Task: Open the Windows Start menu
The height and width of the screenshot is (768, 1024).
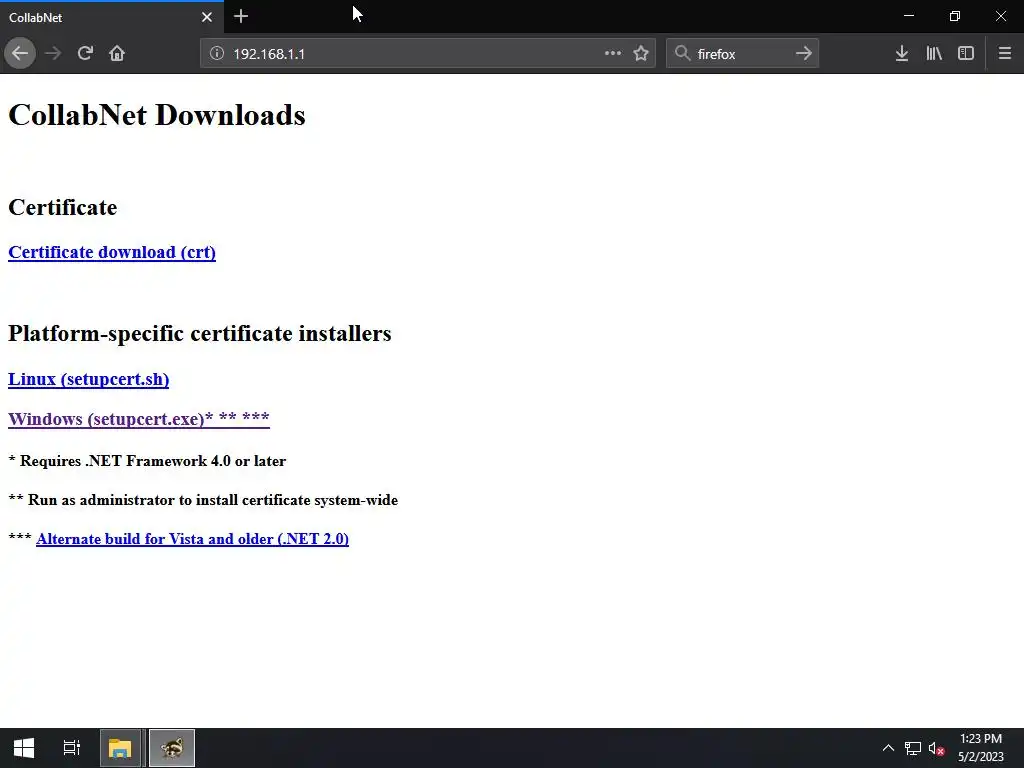Action: [x=24, y=748]
